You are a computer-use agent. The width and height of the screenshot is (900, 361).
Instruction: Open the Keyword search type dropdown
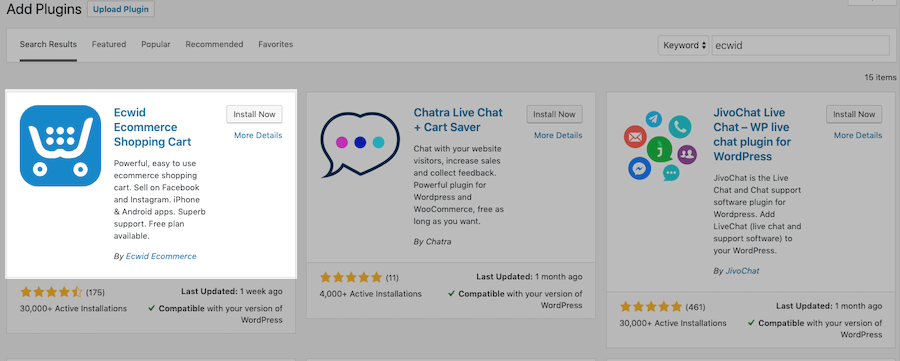(684, 45)
